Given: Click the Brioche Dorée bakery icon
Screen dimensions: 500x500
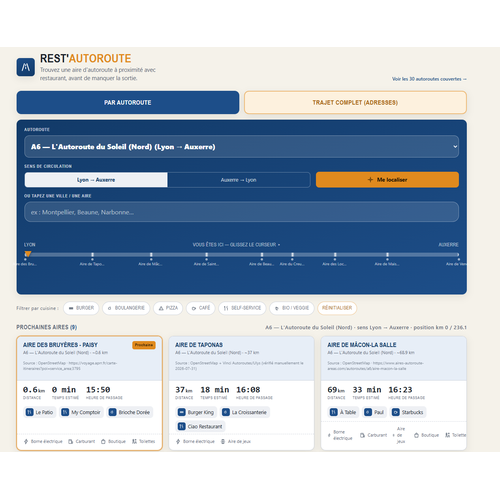Looking at the screenshot, I should click(x=112, y=412).
